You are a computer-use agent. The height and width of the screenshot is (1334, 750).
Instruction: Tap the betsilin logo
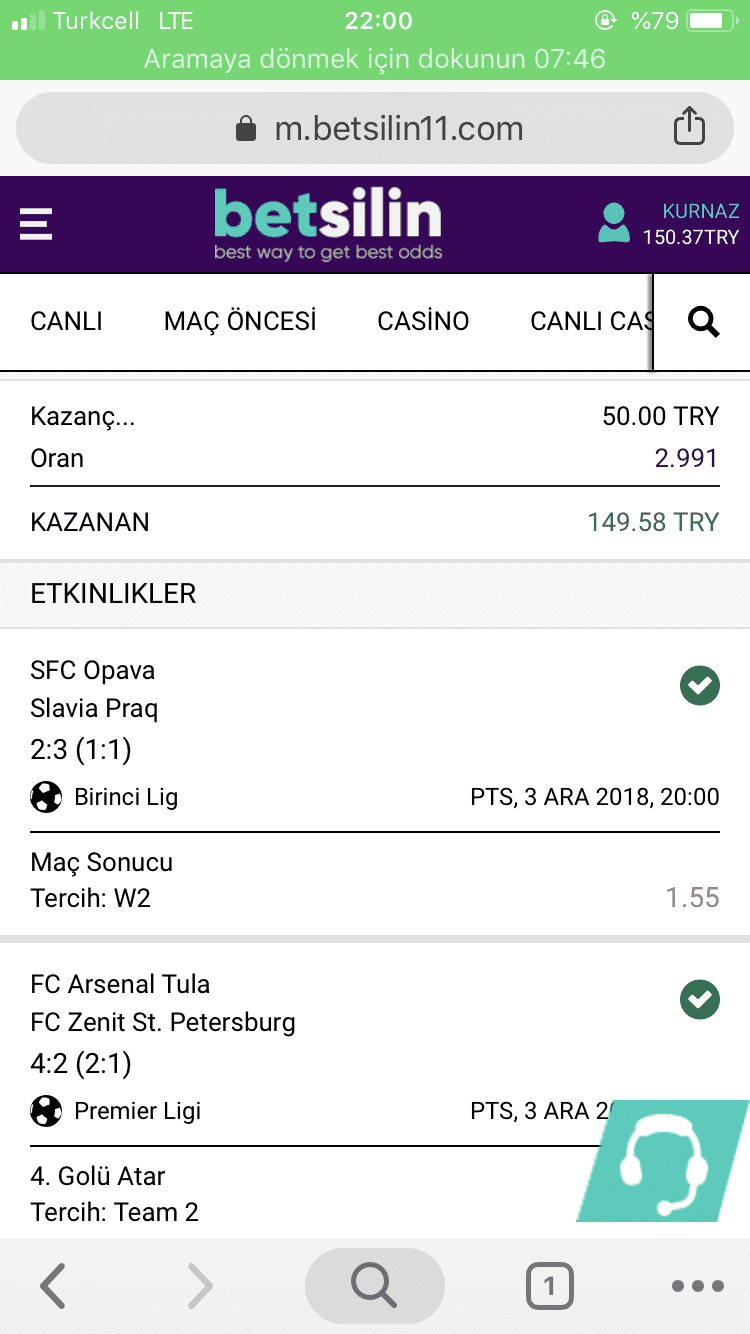tap(328, 225)
